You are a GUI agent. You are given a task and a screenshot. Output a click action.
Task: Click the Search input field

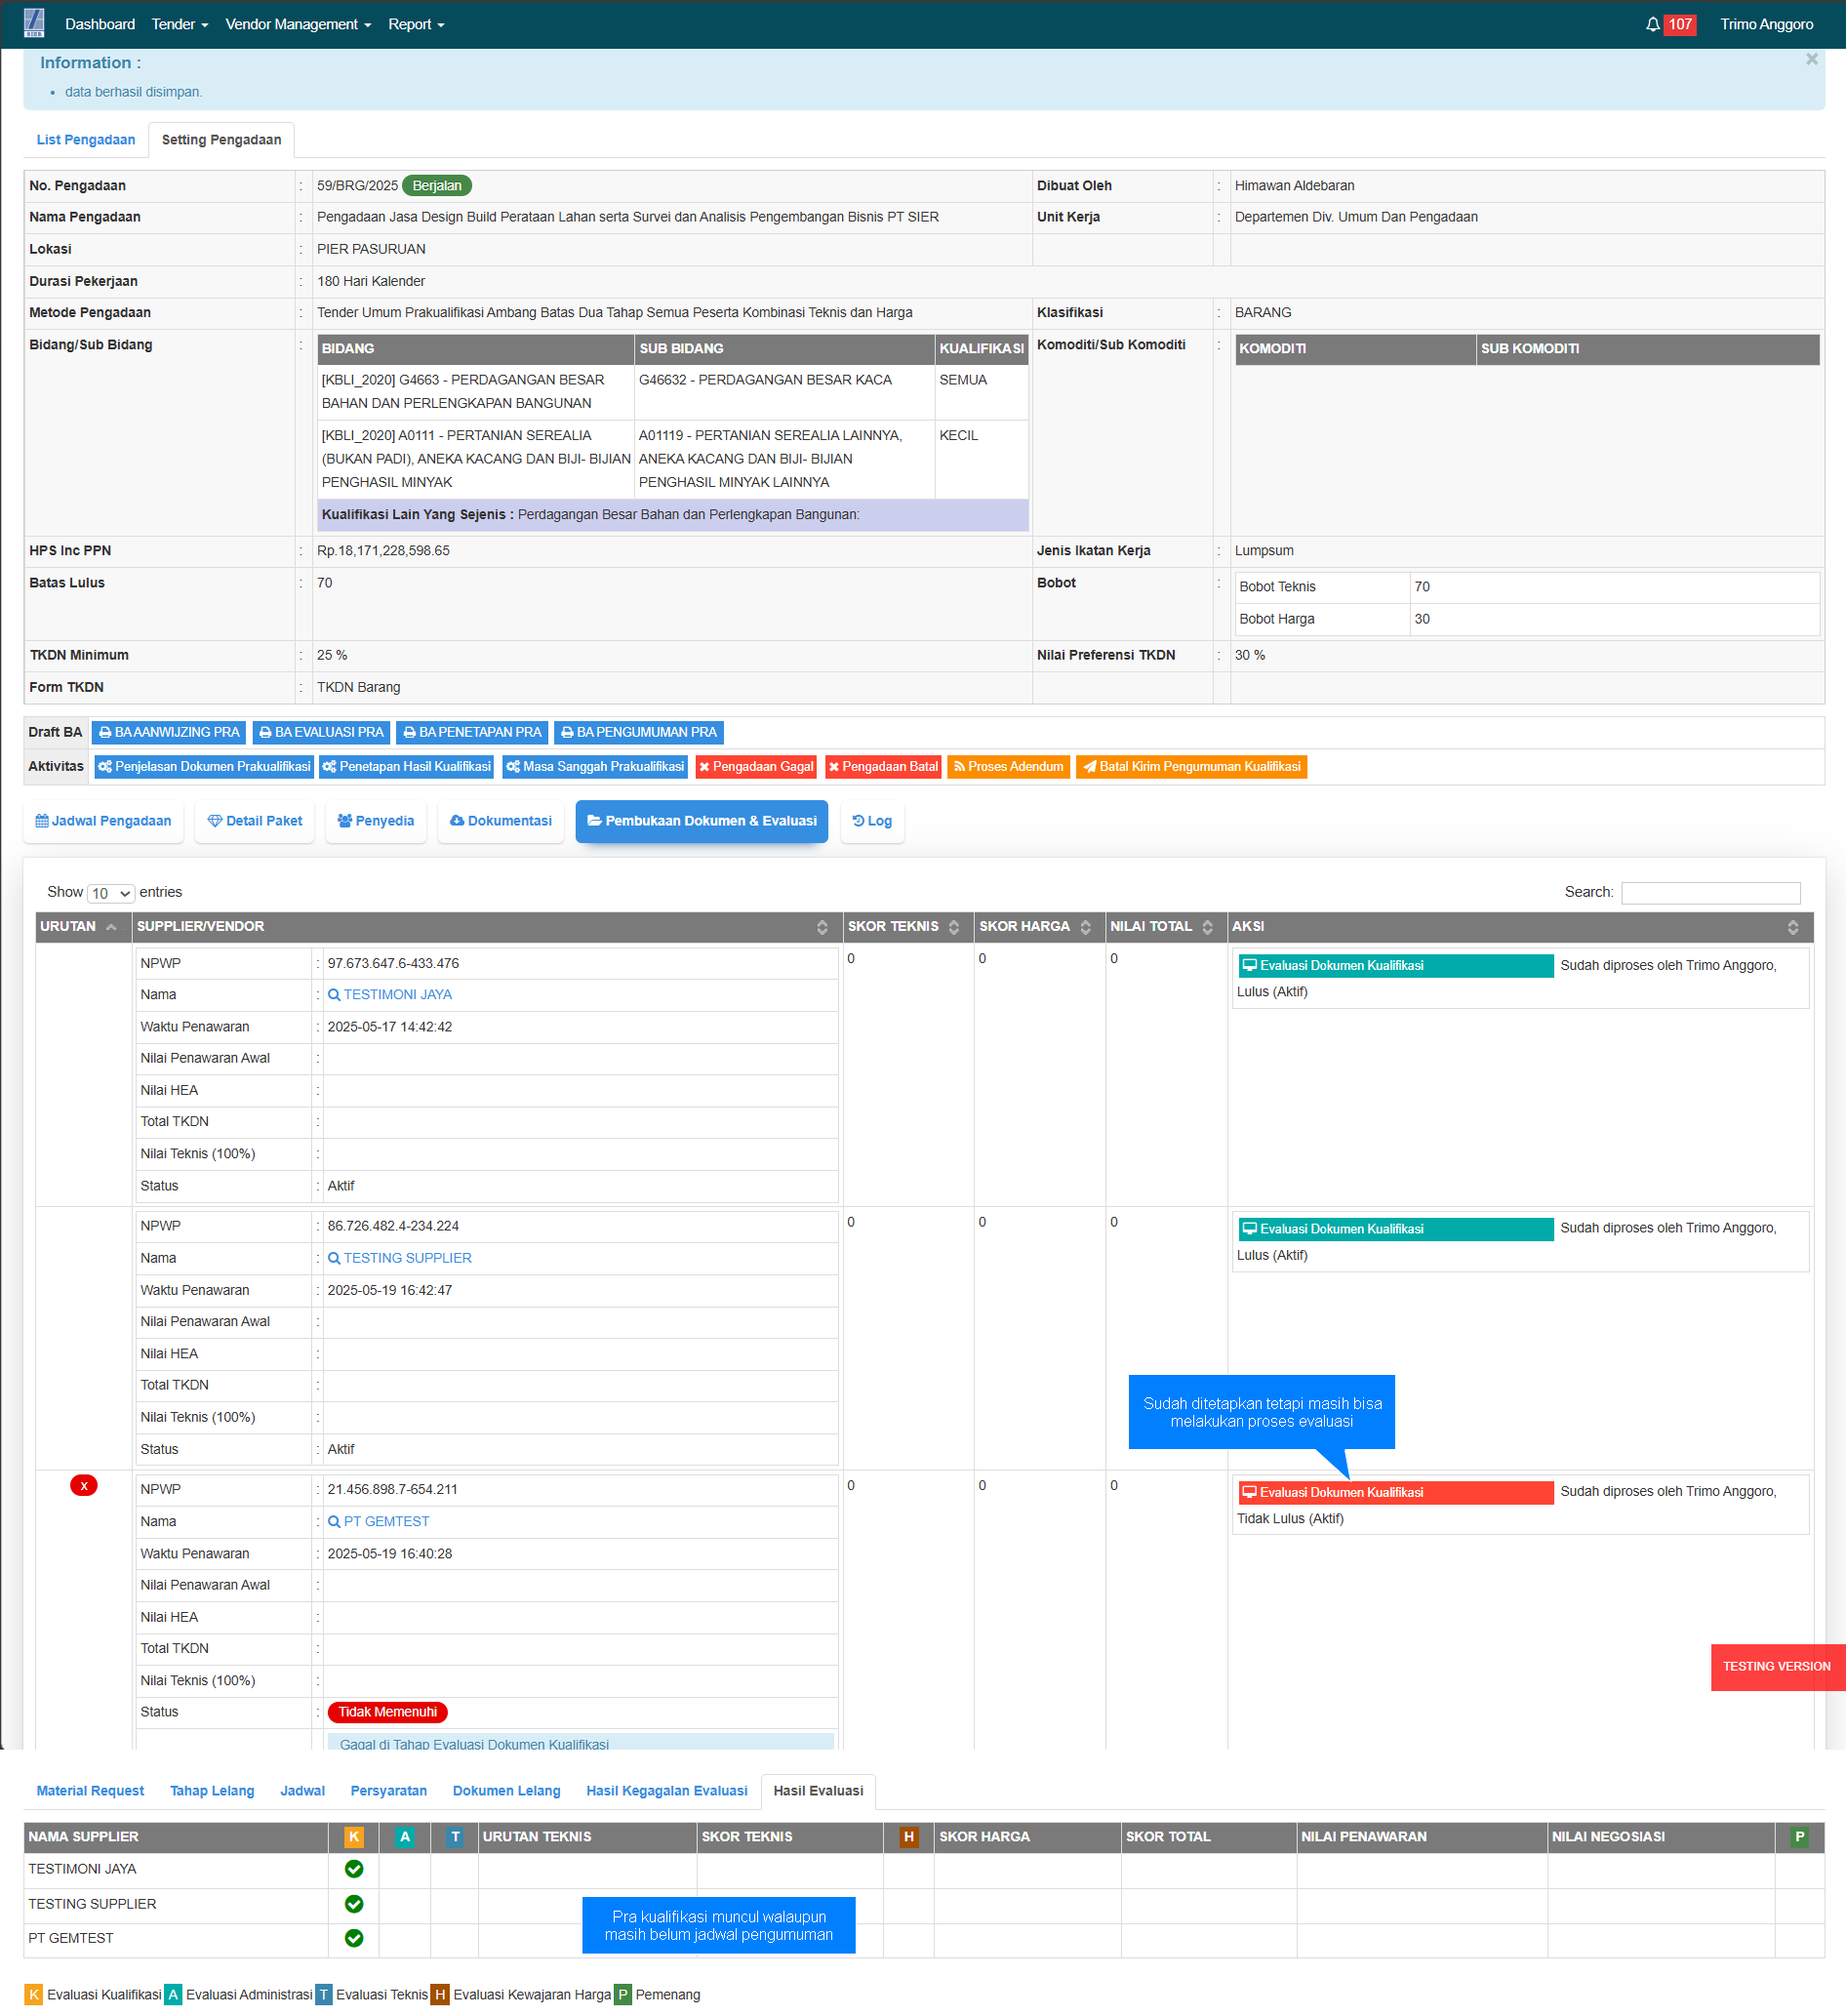click(x=1710, y=892)
